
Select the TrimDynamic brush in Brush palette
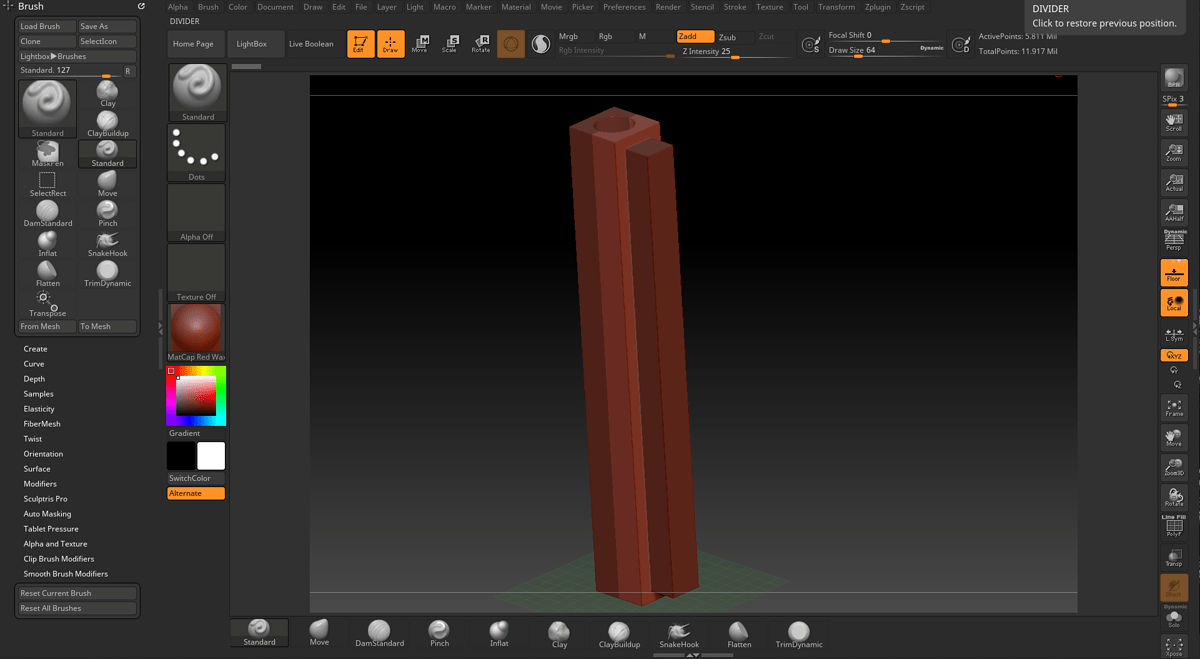tap(107, 273)
